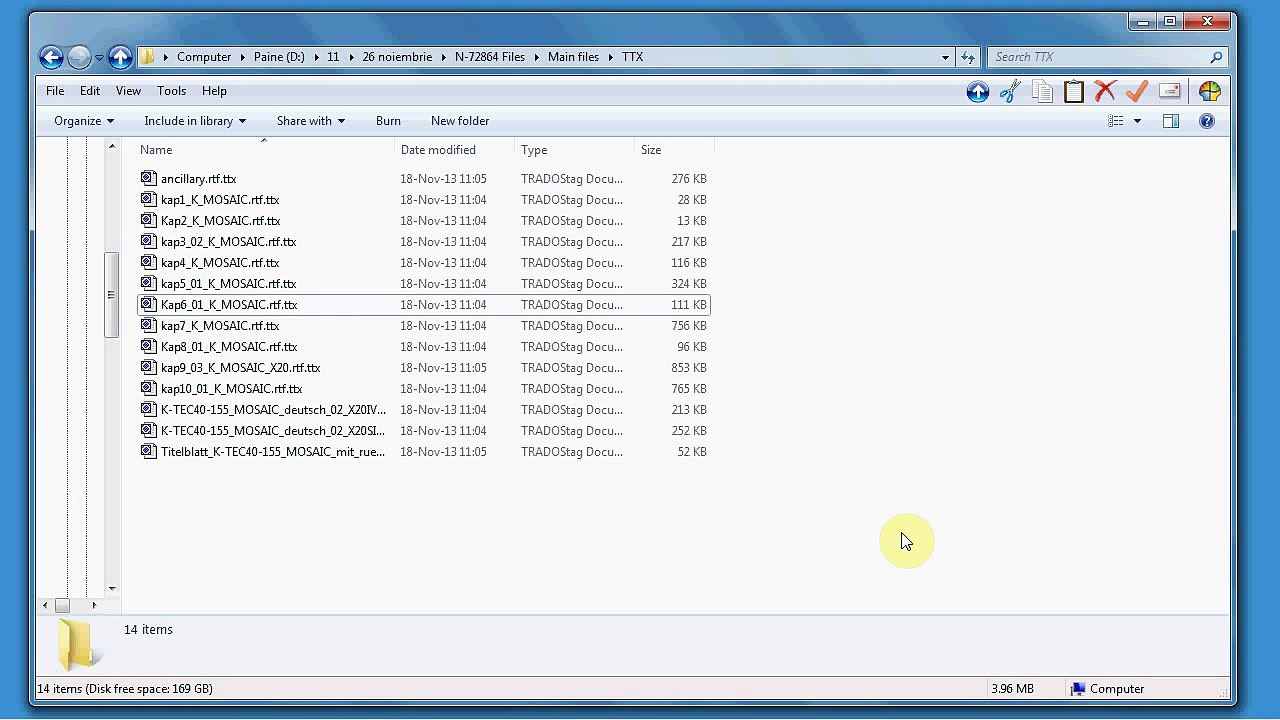Viewport: 1280px width, 720px height.
Task: Select the kap9_03_K_MOSAIC_X20.rtf.ttx file icon
Action: click(148, 368)
